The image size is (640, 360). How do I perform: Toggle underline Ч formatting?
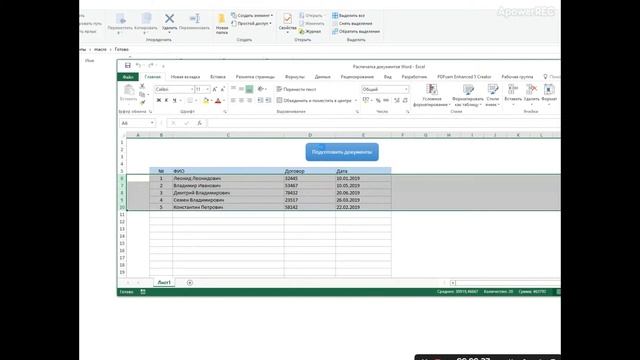(174, 100)
